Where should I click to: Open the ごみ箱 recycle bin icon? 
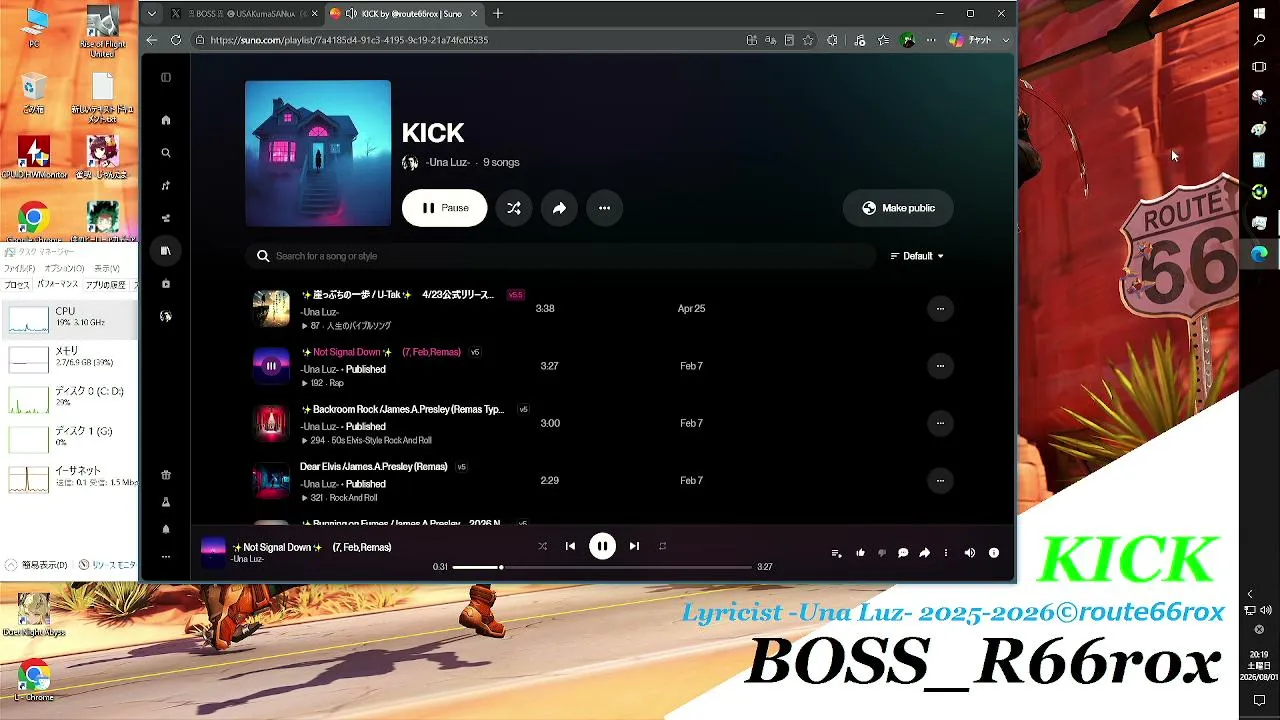coord(33,92)
